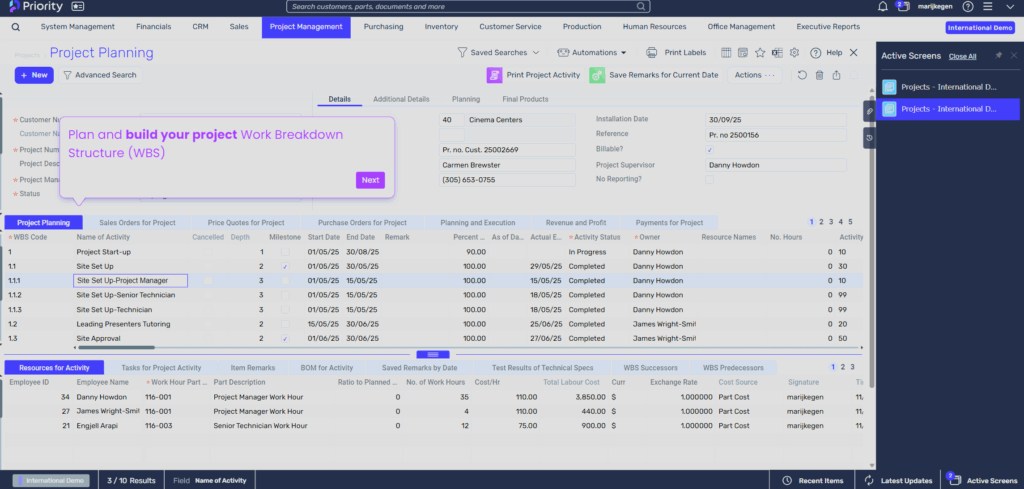Click the Next button in the tooltip
This screenshot has width=1024, height=489.
370,180
